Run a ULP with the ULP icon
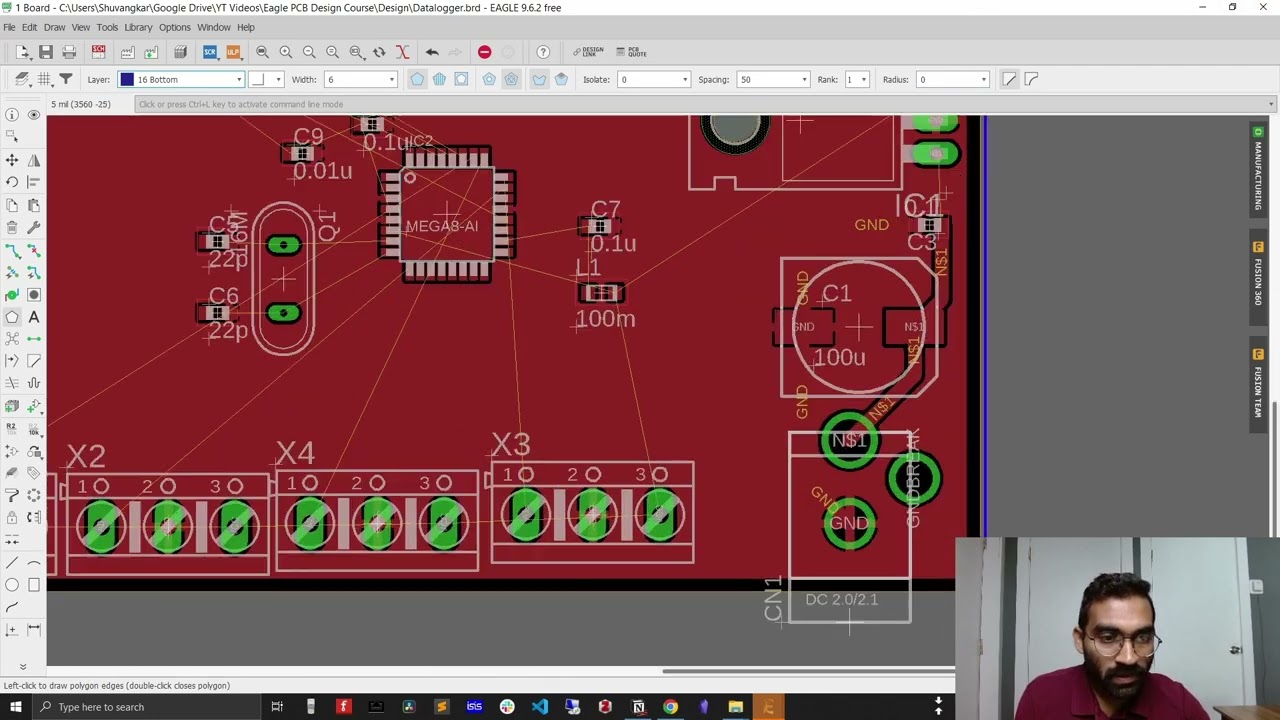 [233, 52]
